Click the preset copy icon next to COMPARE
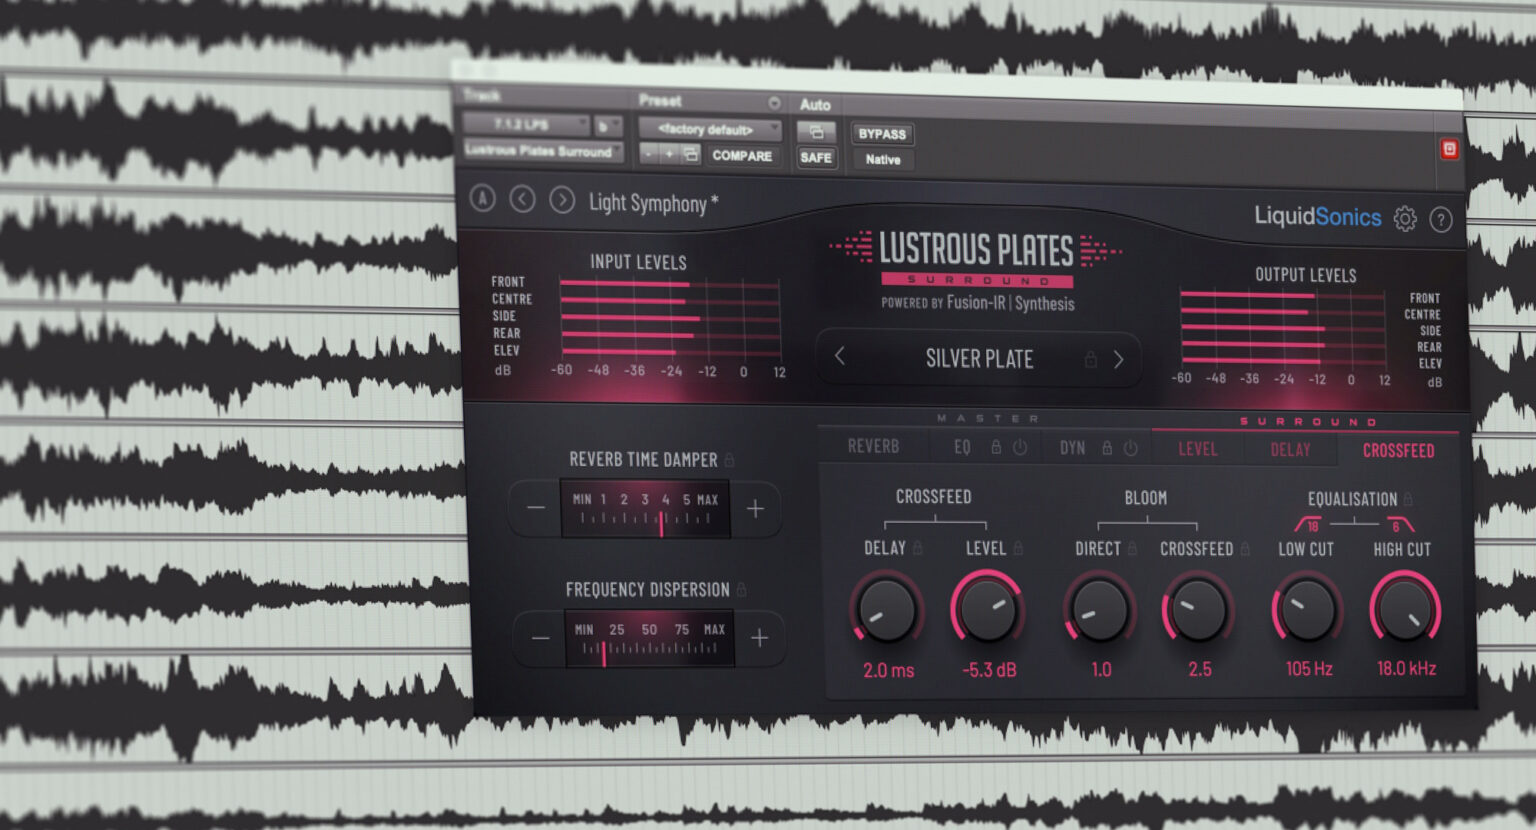Image resolution: width=1536 pixels, height=830 pixels. (693, 156)
